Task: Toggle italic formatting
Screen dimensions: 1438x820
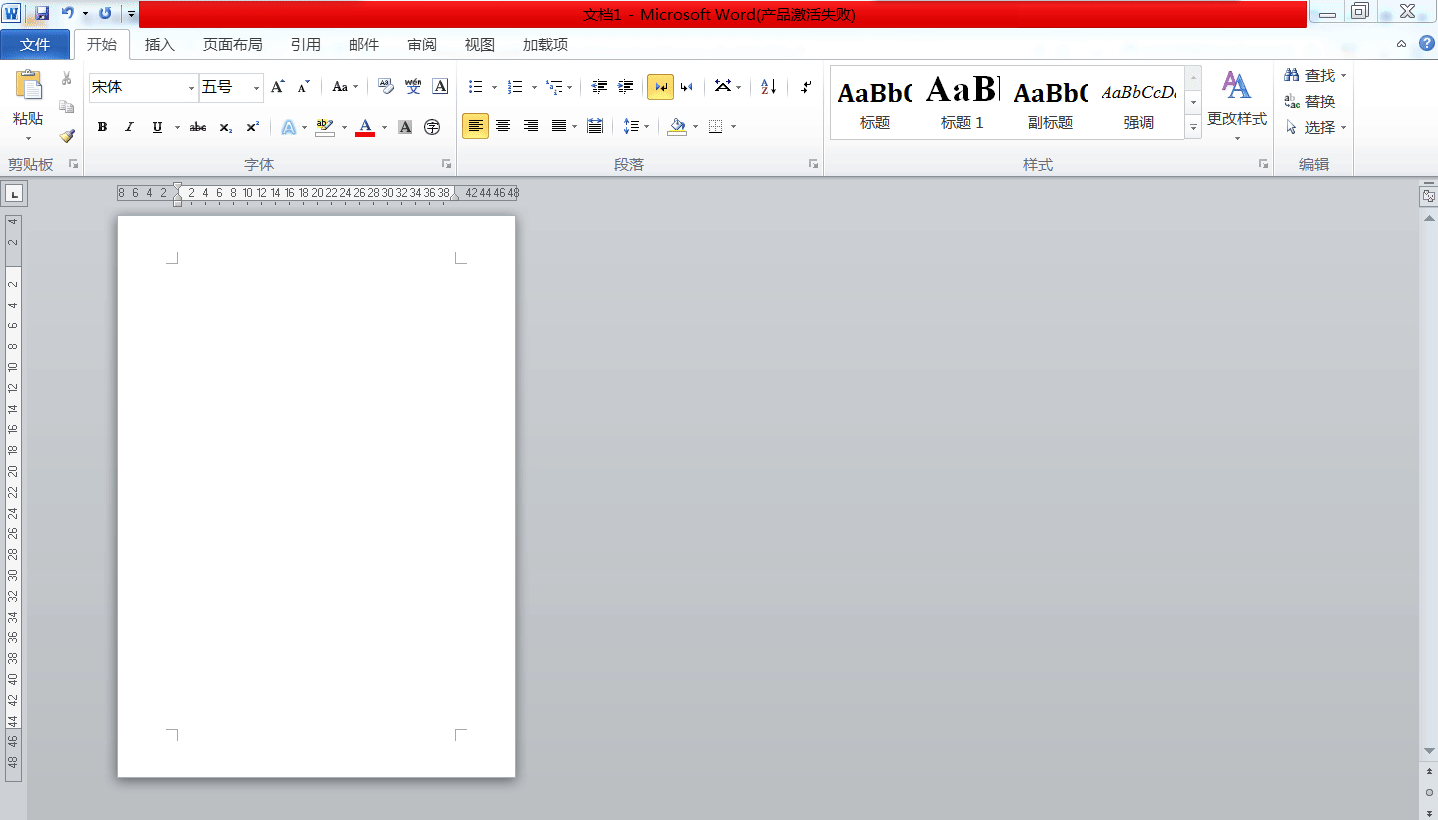Action: (129, 127)
